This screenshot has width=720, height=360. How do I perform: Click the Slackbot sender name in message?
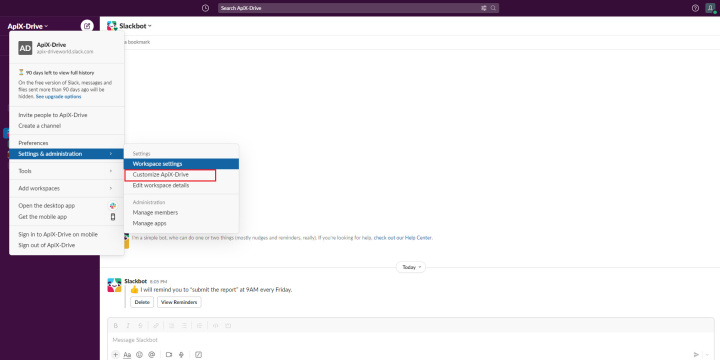135,281
